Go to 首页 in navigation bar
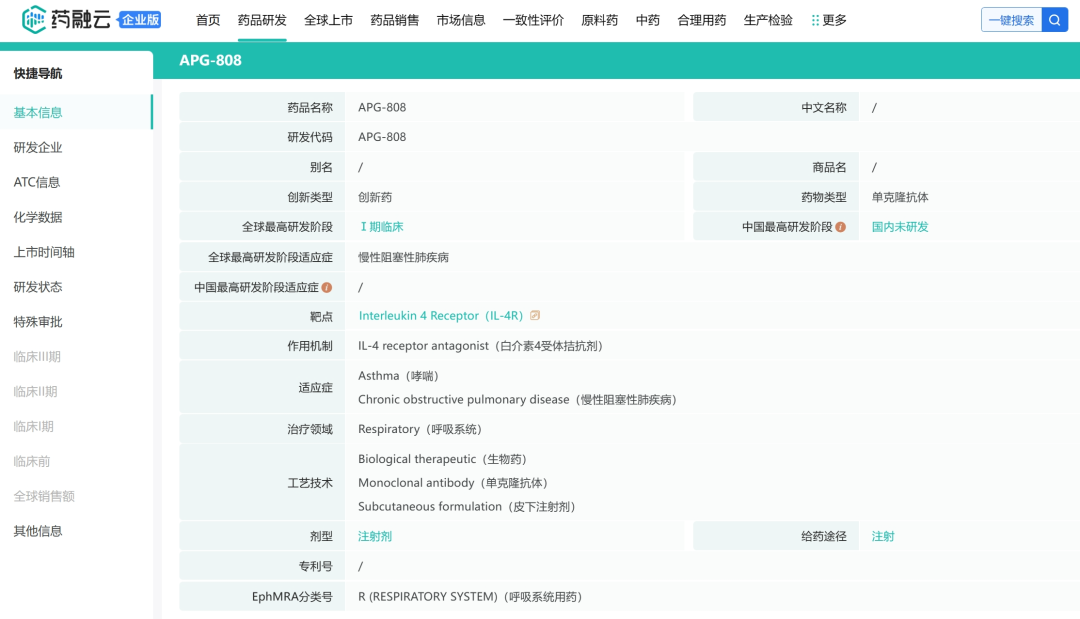This screenshot has height=619, width=1080. click(x=208, y=20)
